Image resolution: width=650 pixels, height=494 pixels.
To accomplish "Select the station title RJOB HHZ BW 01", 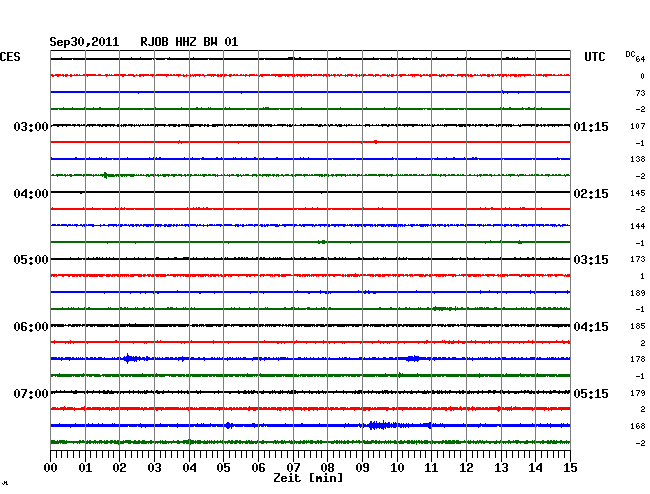I will 189,42.
